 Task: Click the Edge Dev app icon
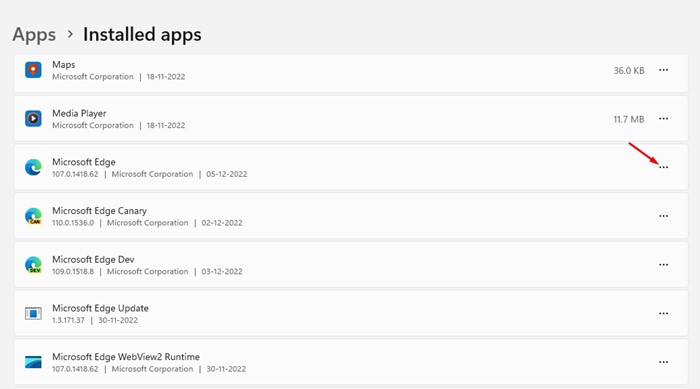point(33,265)
